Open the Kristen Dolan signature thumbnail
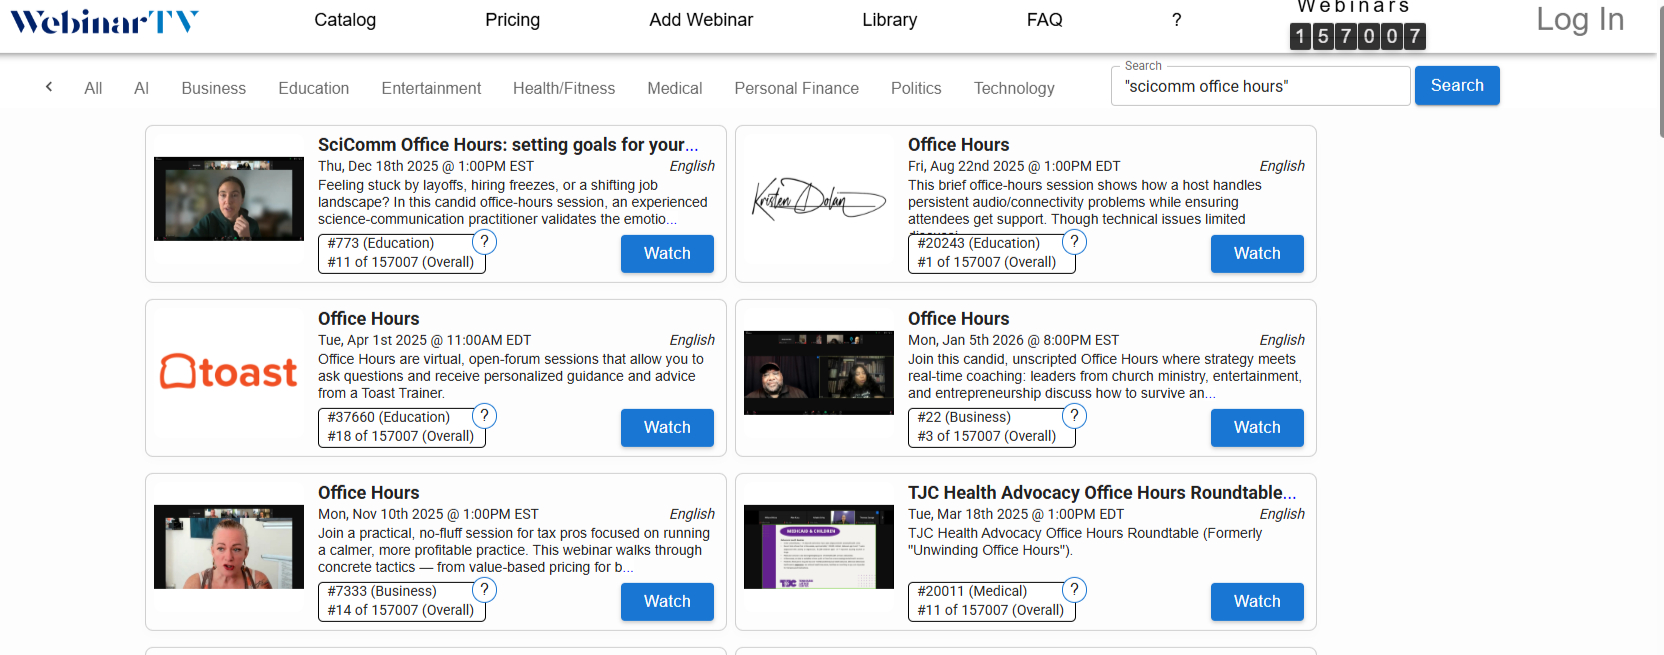Screen dimensions: 1664x655 coord(819,199)
